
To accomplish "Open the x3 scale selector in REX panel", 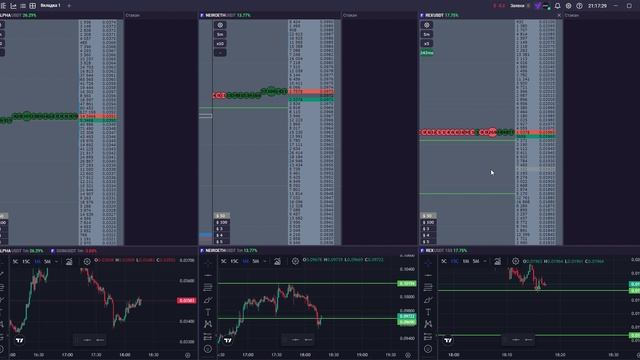I will 427,44.
